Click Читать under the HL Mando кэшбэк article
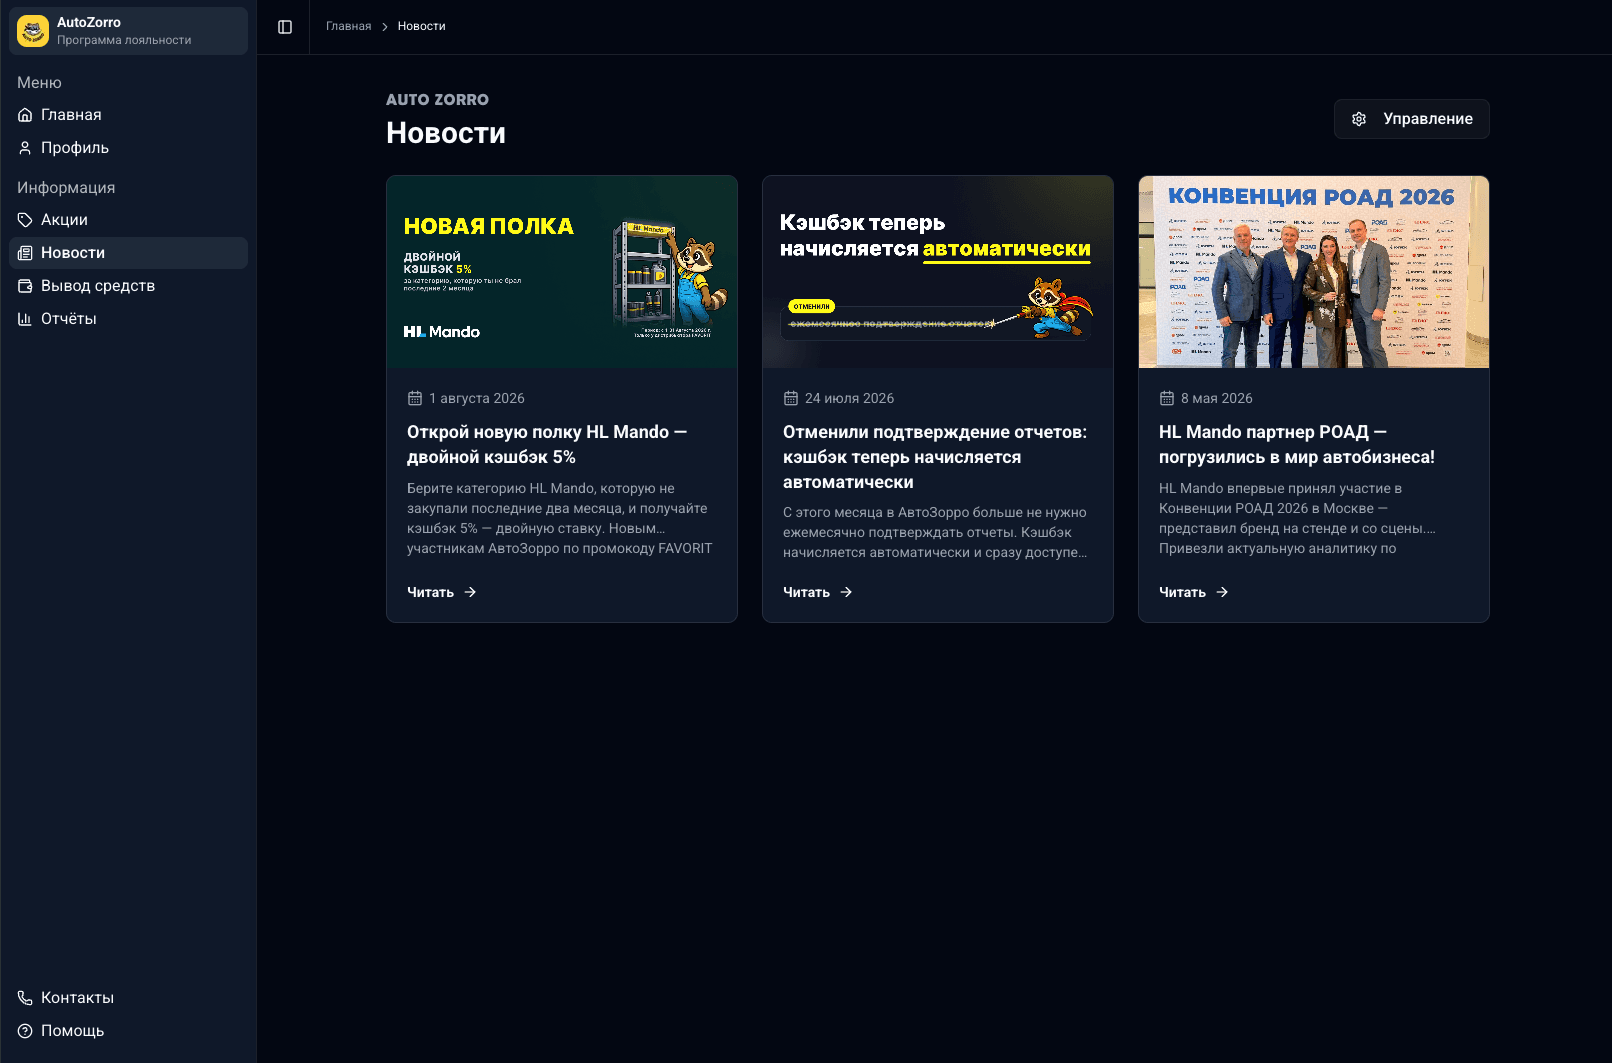This screenshot has height=1063, width=1612. tap(442, 593)
